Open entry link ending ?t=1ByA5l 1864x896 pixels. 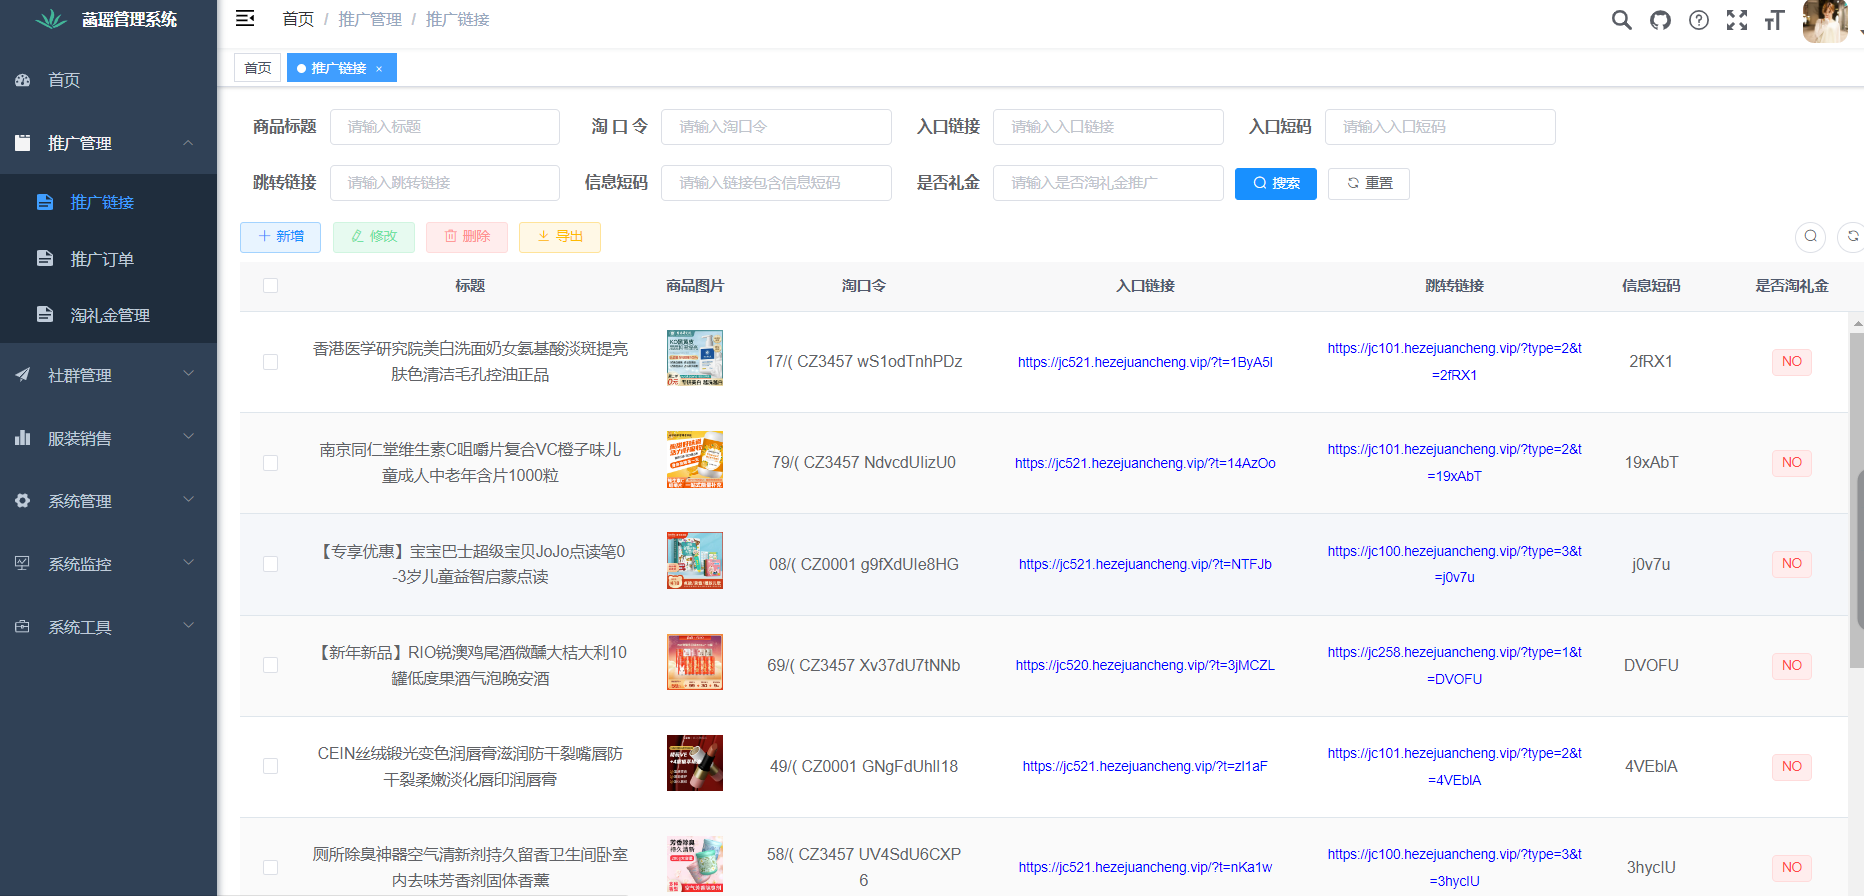pyautogui.click(x=1145, y=362)
